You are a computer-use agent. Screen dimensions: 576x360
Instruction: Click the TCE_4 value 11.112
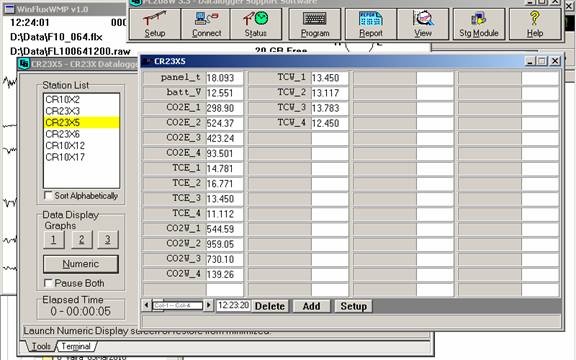click(224, 214)
